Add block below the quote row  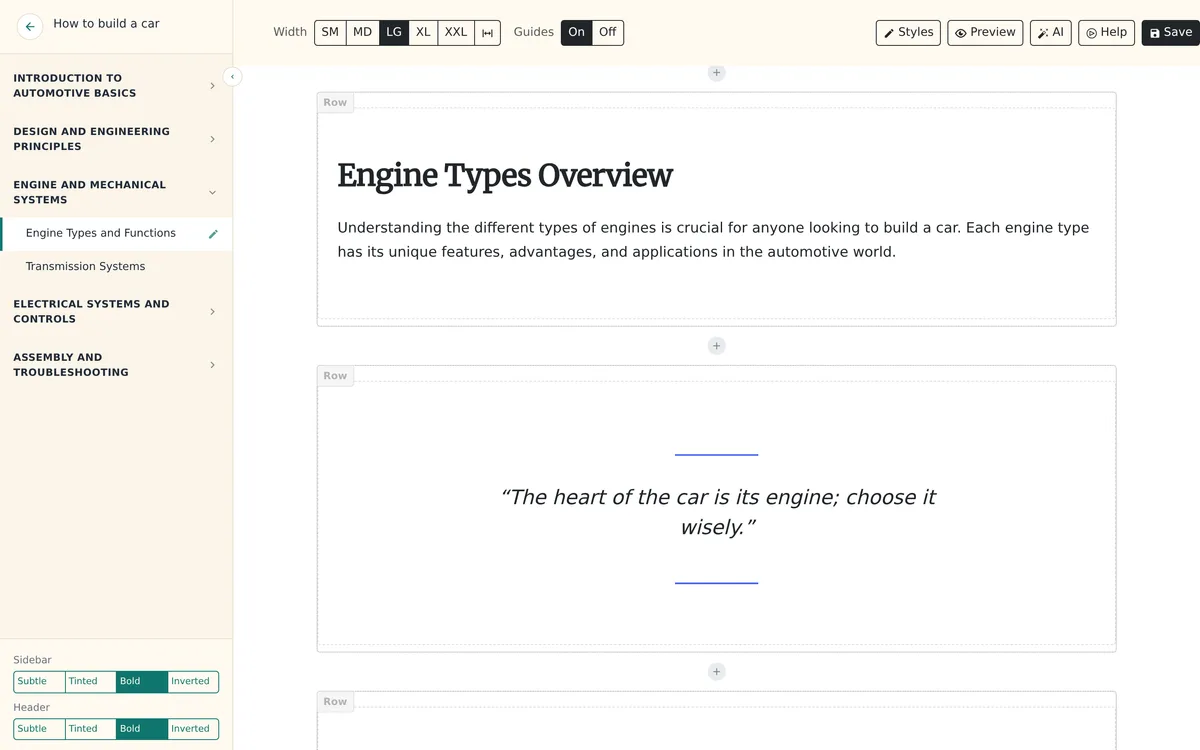click(716, 672)
